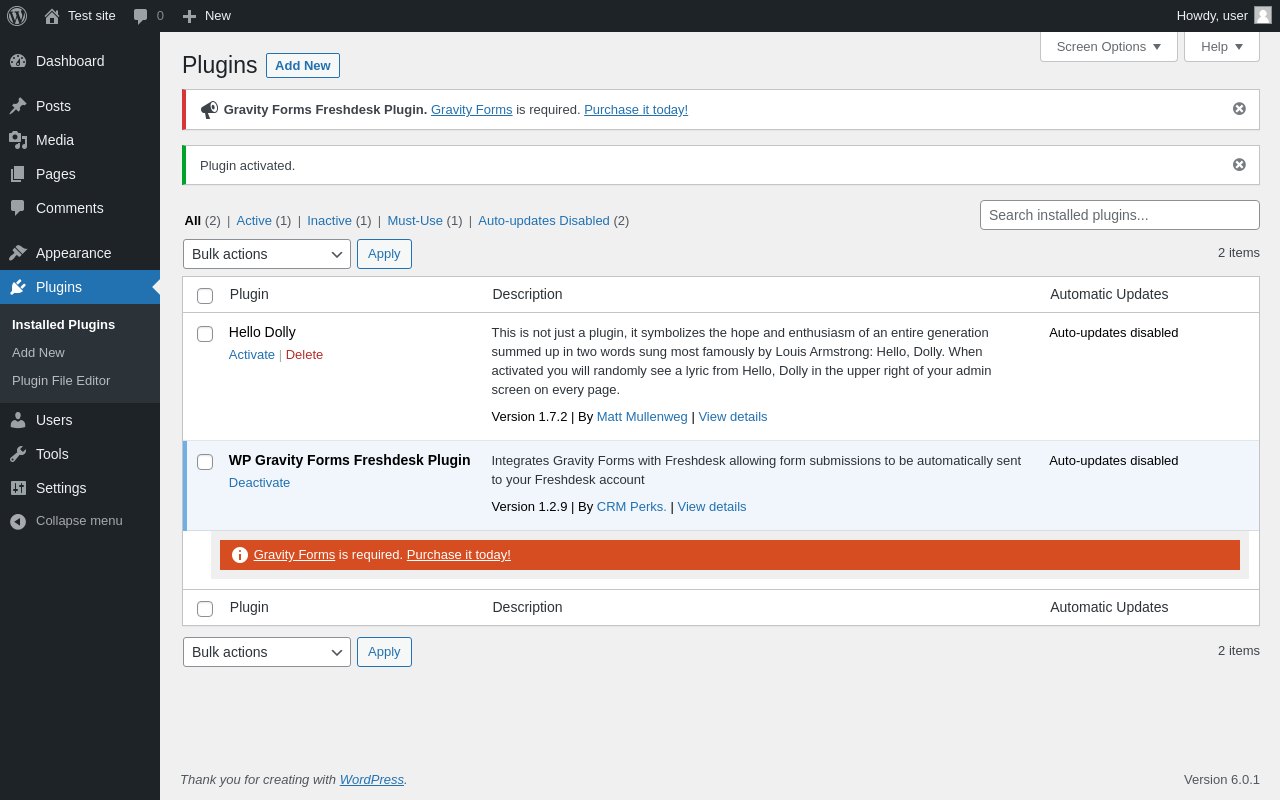Click the Plugins plug icon in sidebar

[x=18, y=287]
